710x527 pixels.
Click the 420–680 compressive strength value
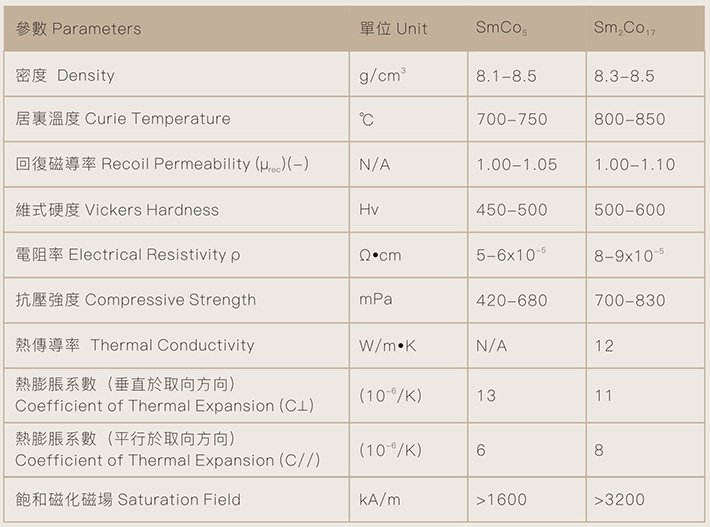(x=512, y=300)
